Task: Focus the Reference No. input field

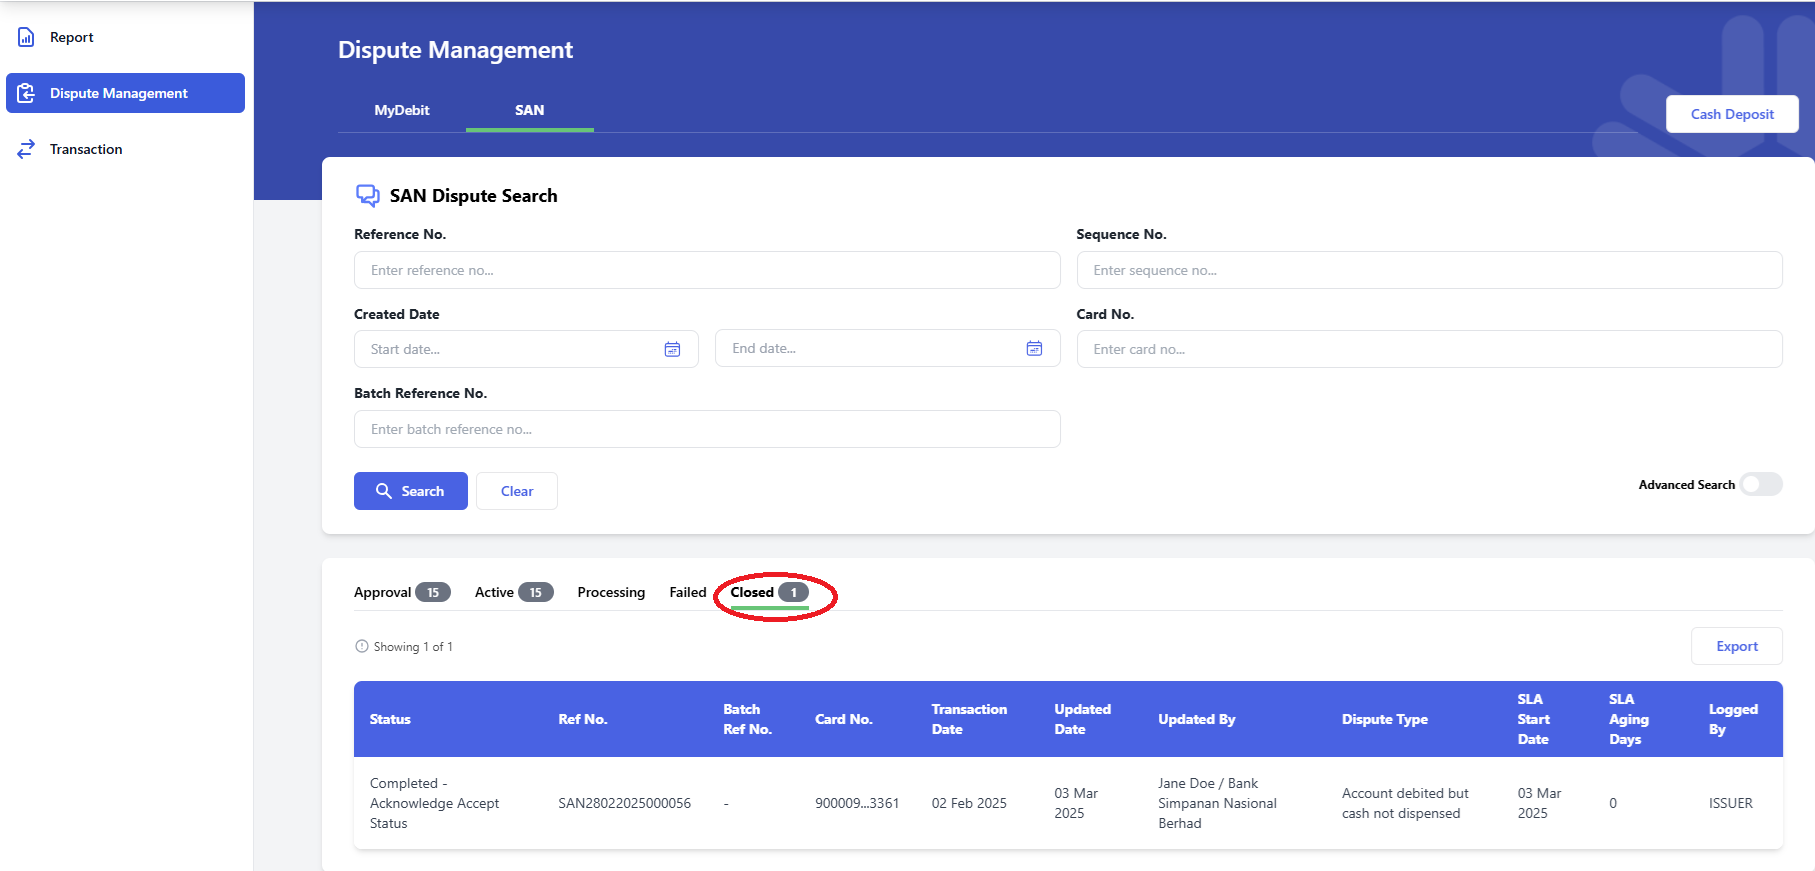Action: pyautogui.click(x=707, y=270)
